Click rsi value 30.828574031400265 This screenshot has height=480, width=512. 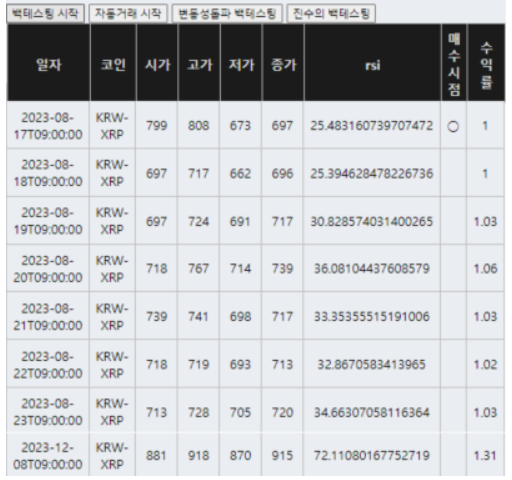pos(372,221)
